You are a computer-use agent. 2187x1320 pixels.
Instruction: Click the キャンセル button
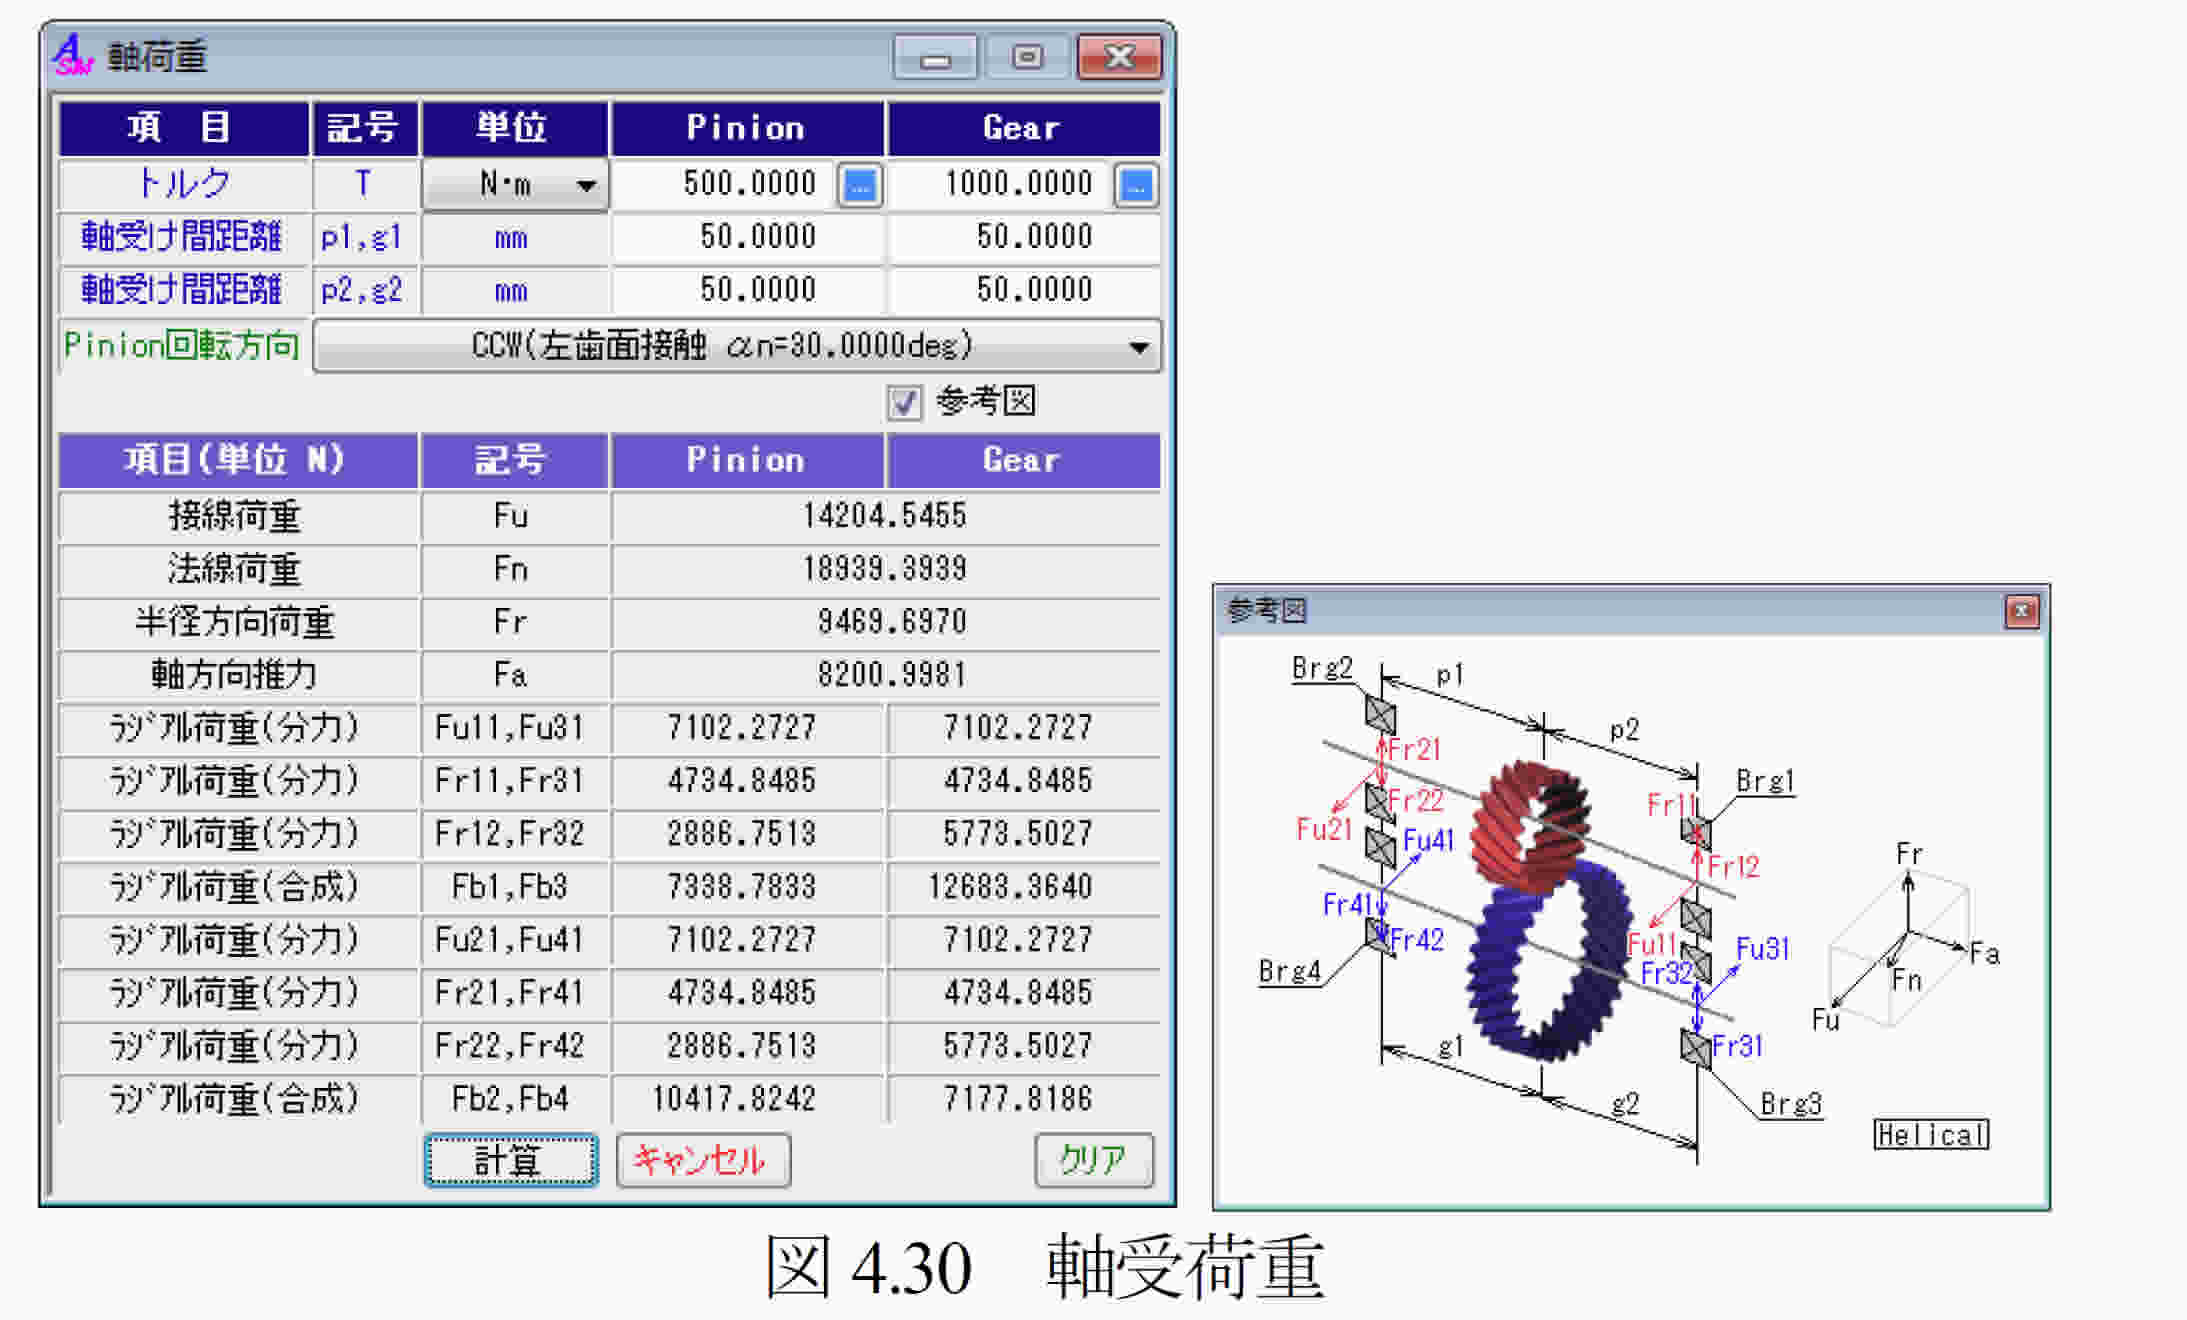pyautogui.click(x=703, y=1160)
